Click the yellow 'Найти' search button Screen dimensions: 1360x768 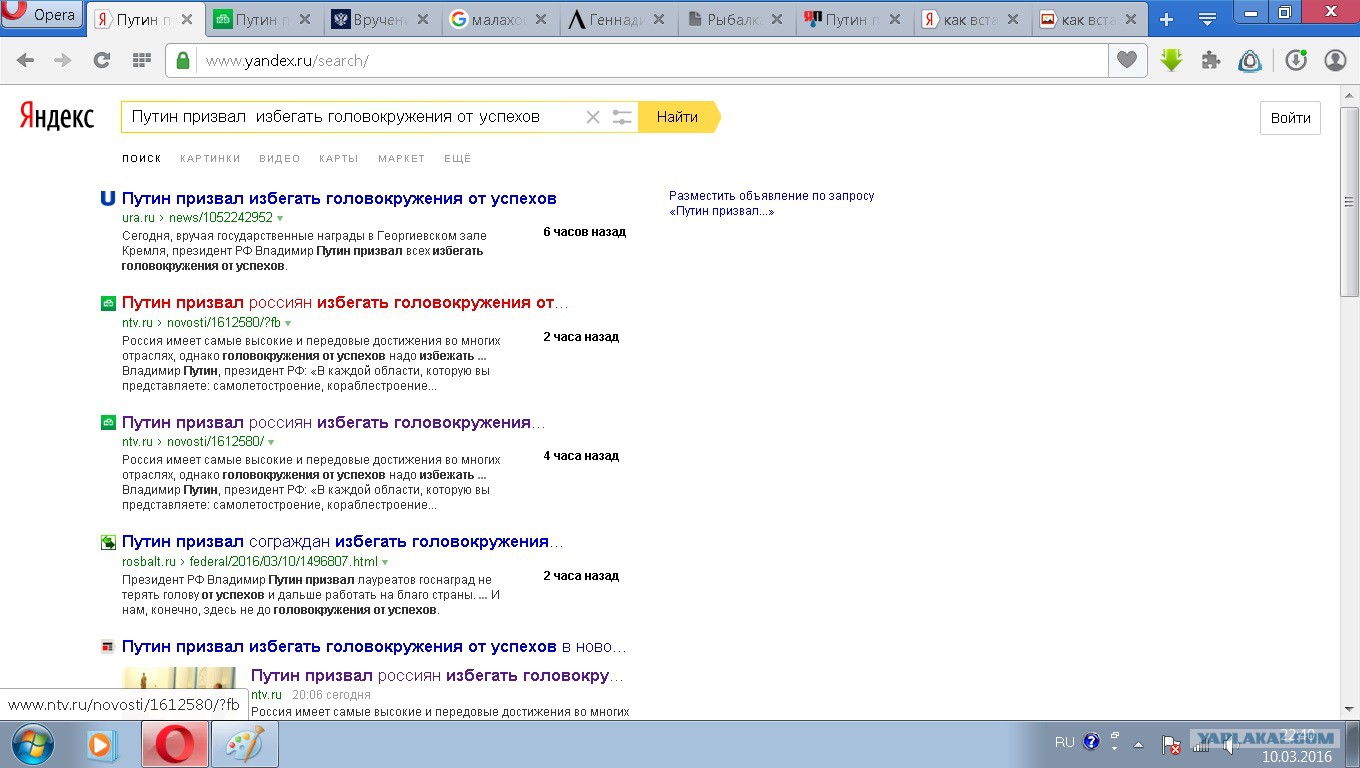pos(678,117)
